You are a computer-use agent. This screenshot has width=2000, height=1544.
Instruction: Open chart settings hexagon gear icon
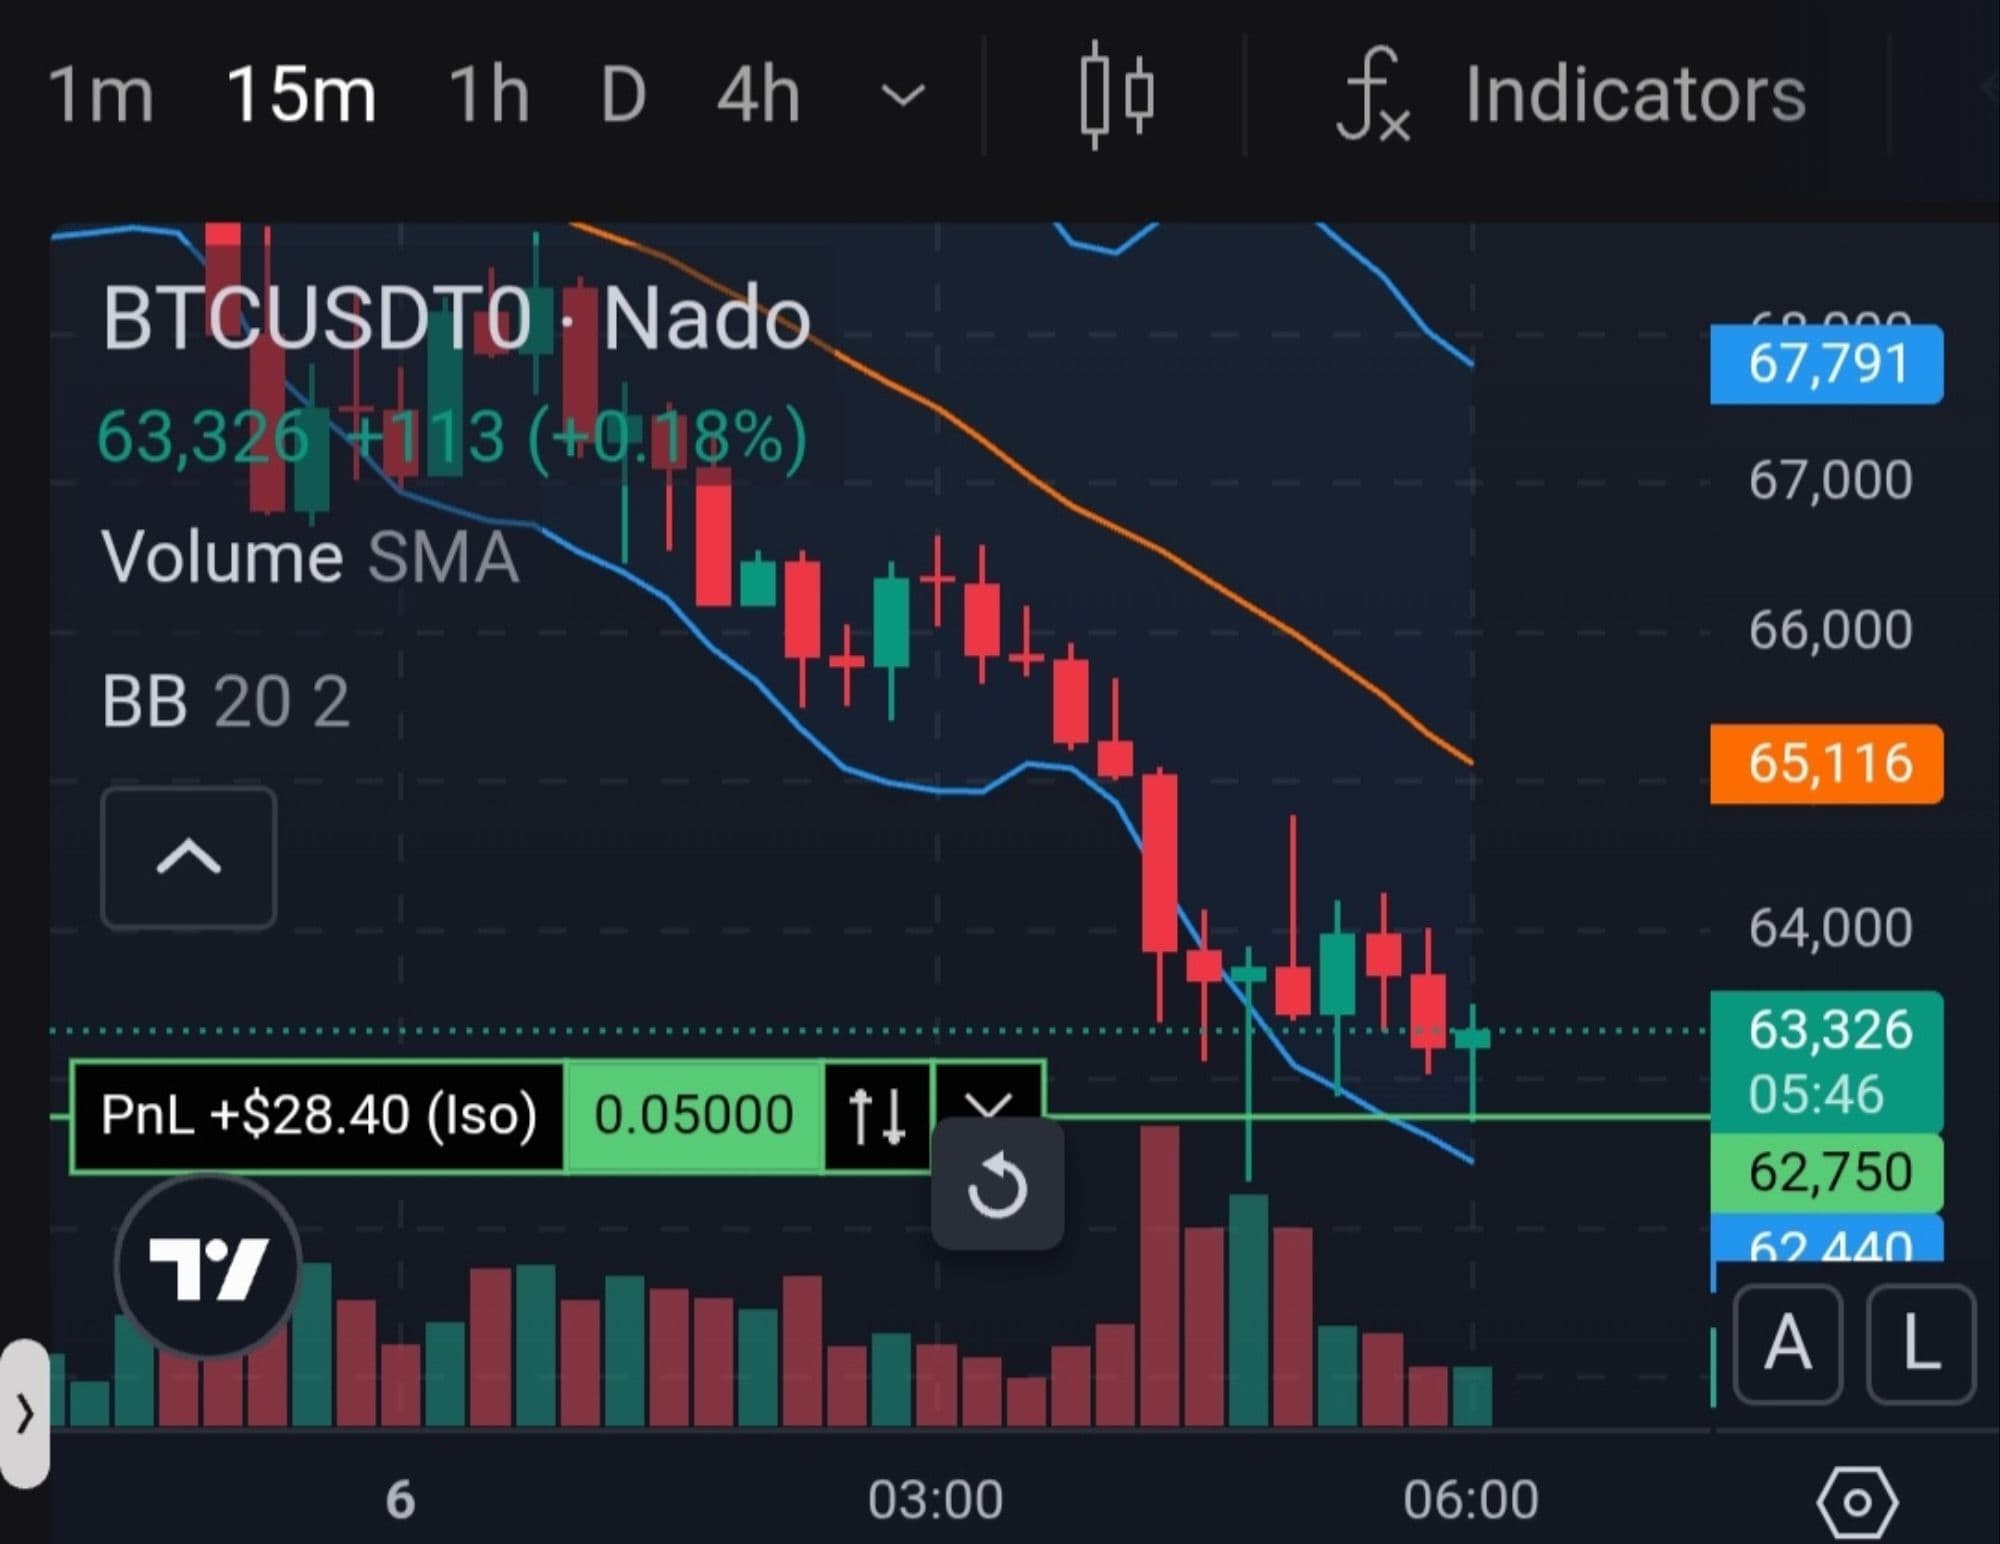(x=1856, y=1501)
